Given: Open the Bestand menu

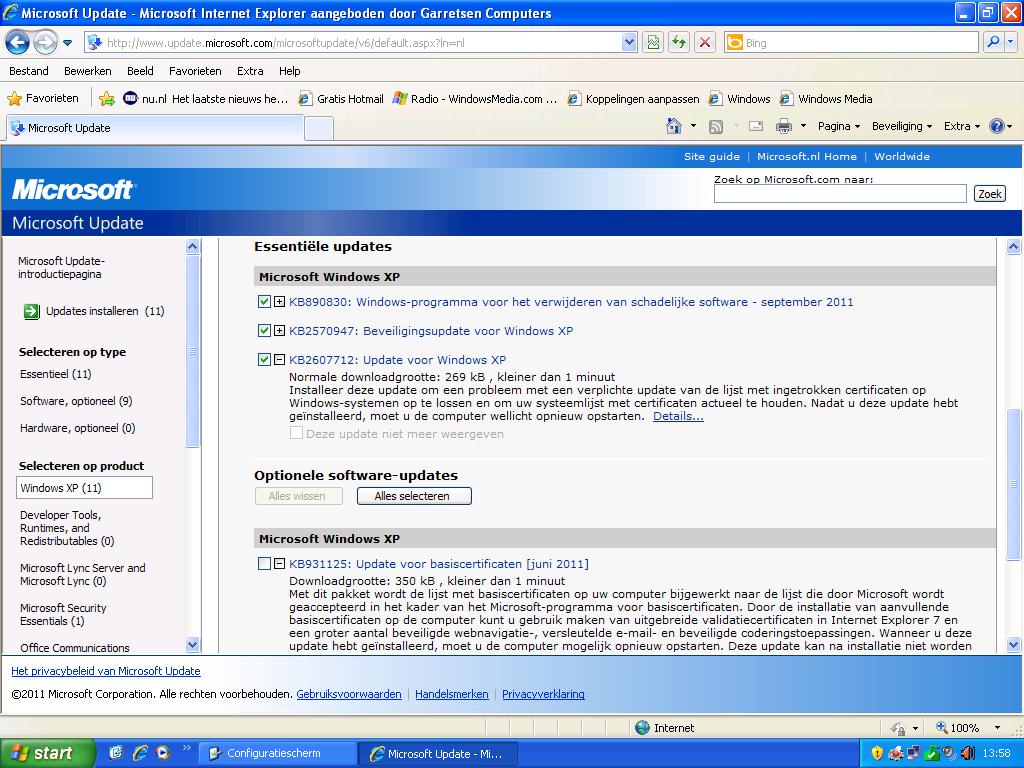Looking at the screenshot, I should [29, 71].
